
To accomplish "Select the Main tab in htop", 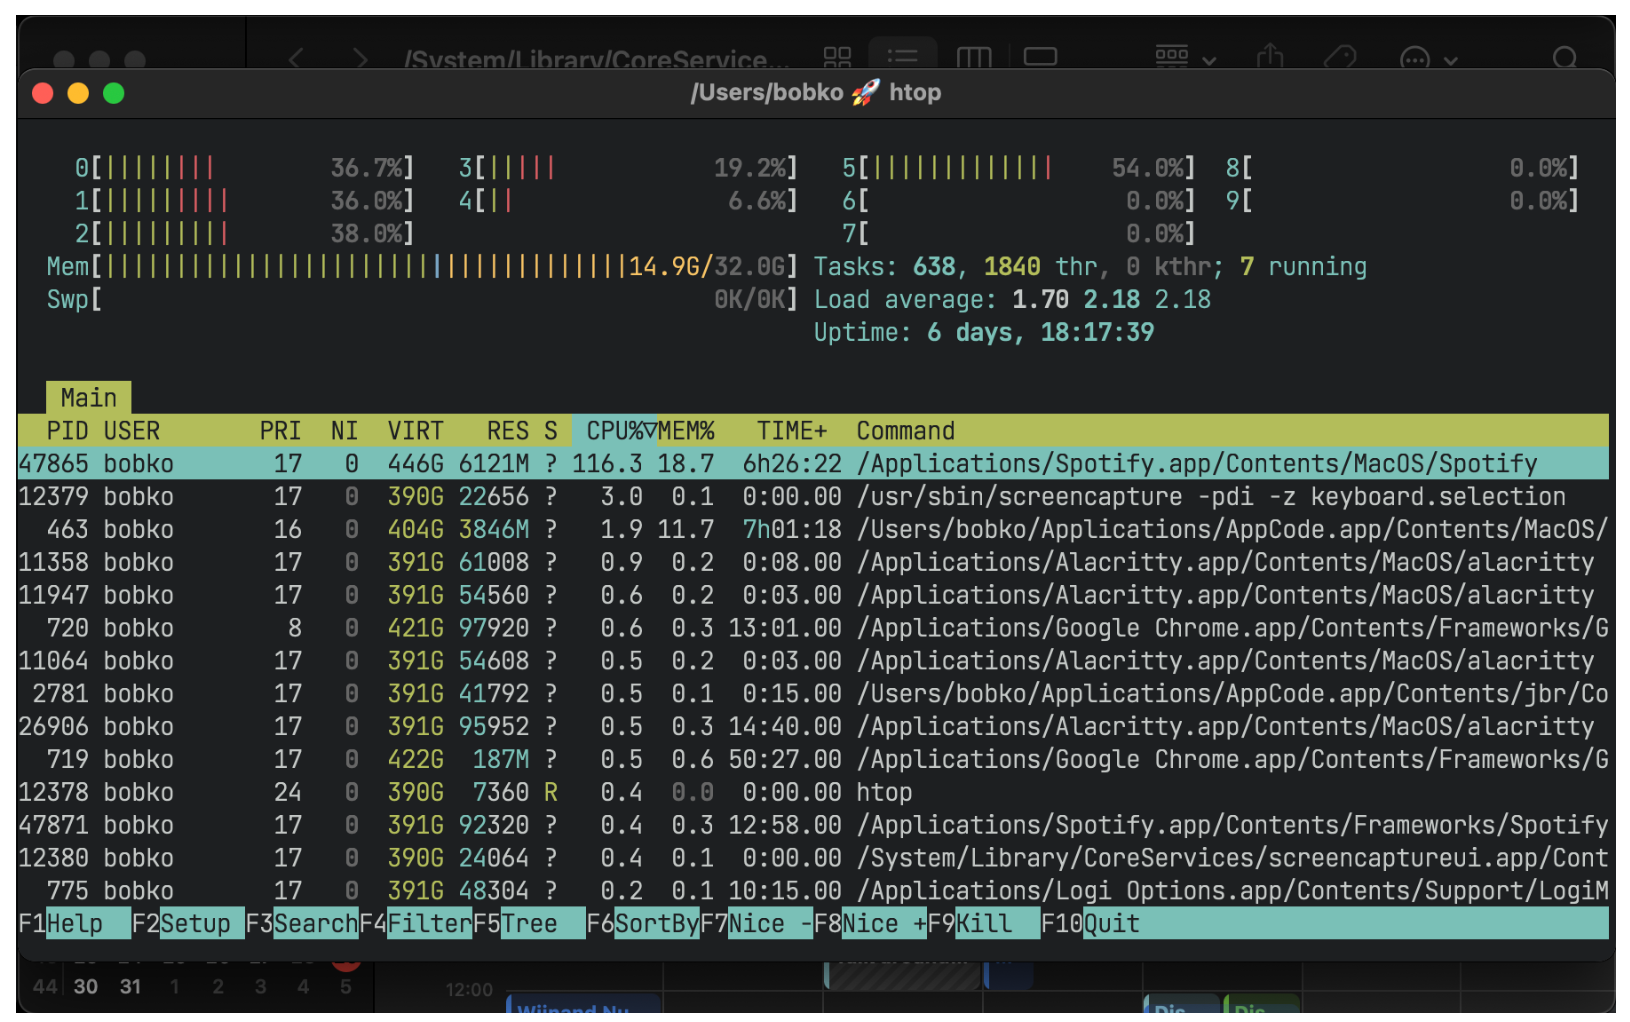I will click(89, 398).
